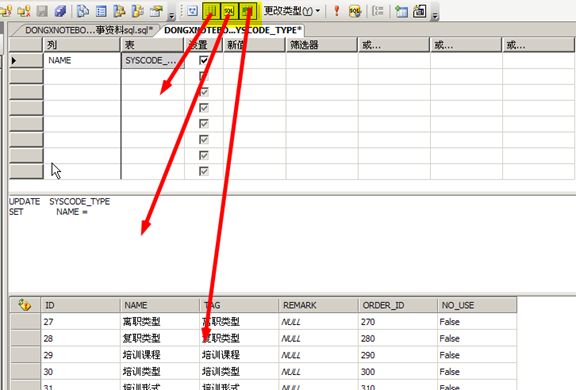Select the SYSCODE_TYPE designer tab

233,30
